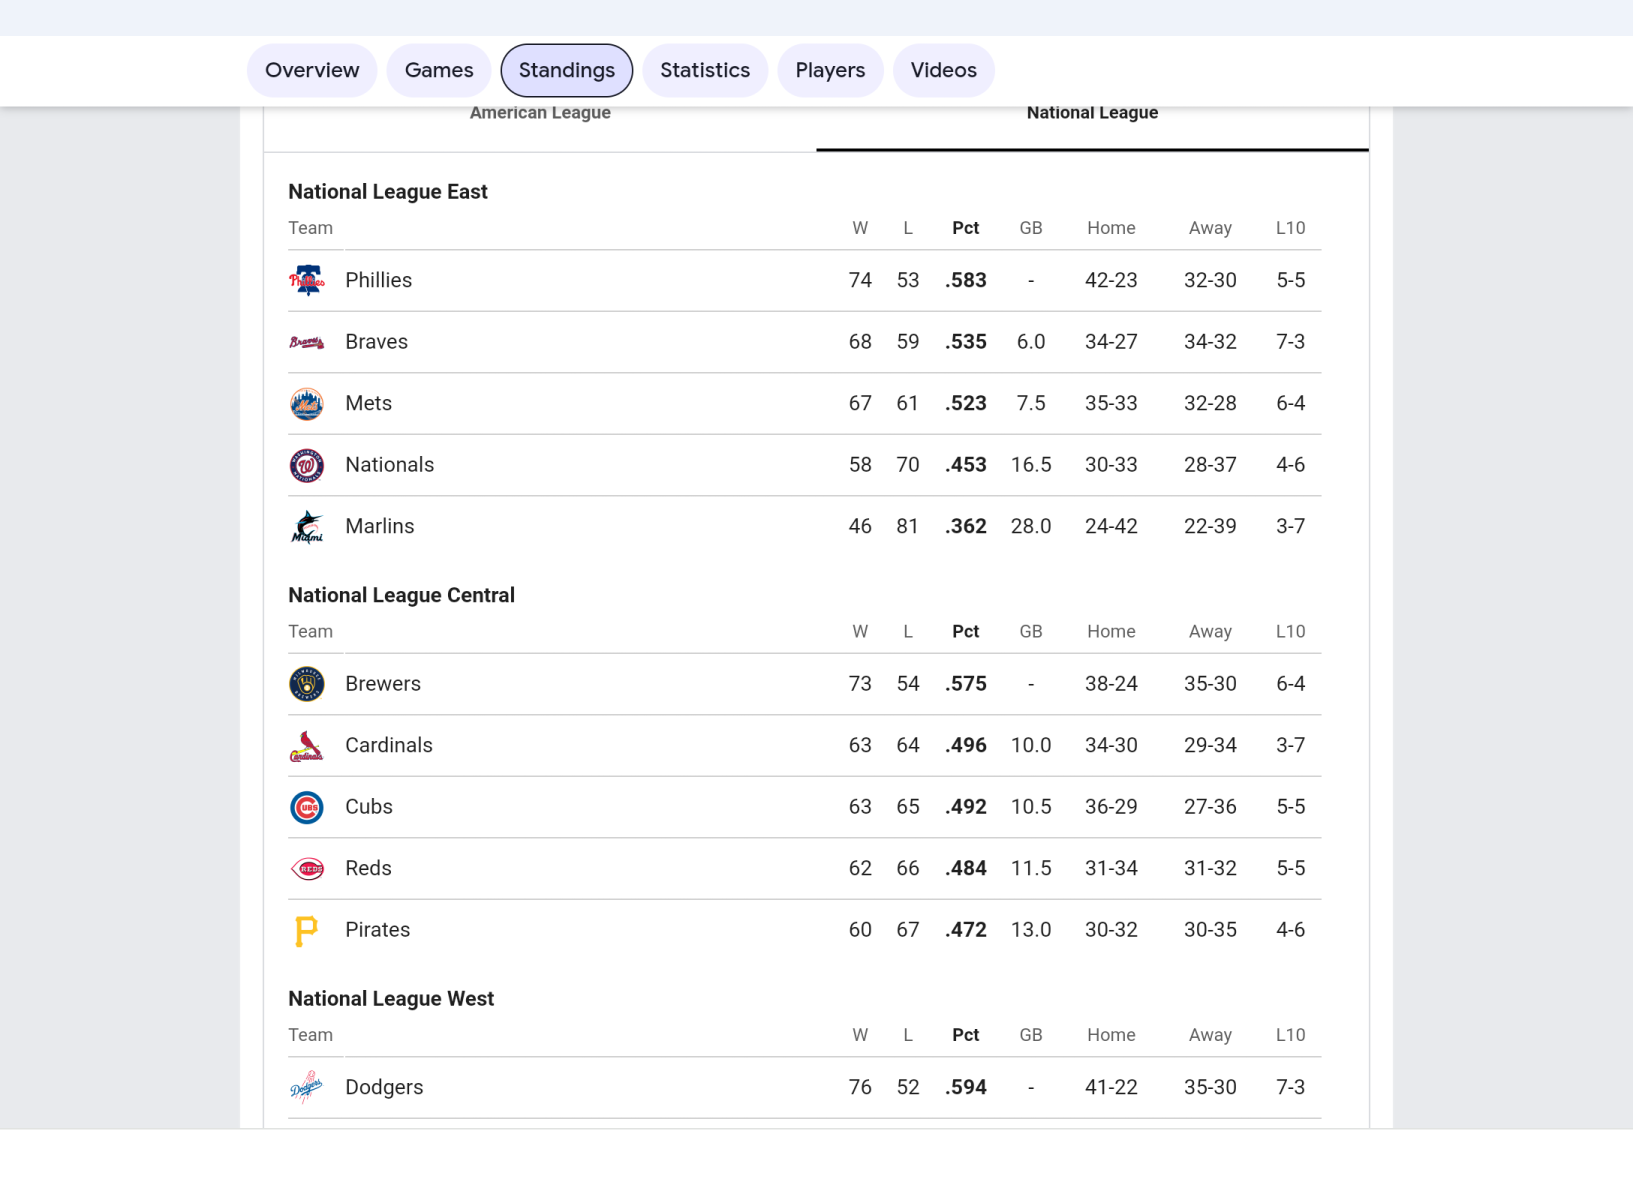The image size is (1633, 1200).
Task: Click Phillies .583 winning percentage
Action: 966,280
